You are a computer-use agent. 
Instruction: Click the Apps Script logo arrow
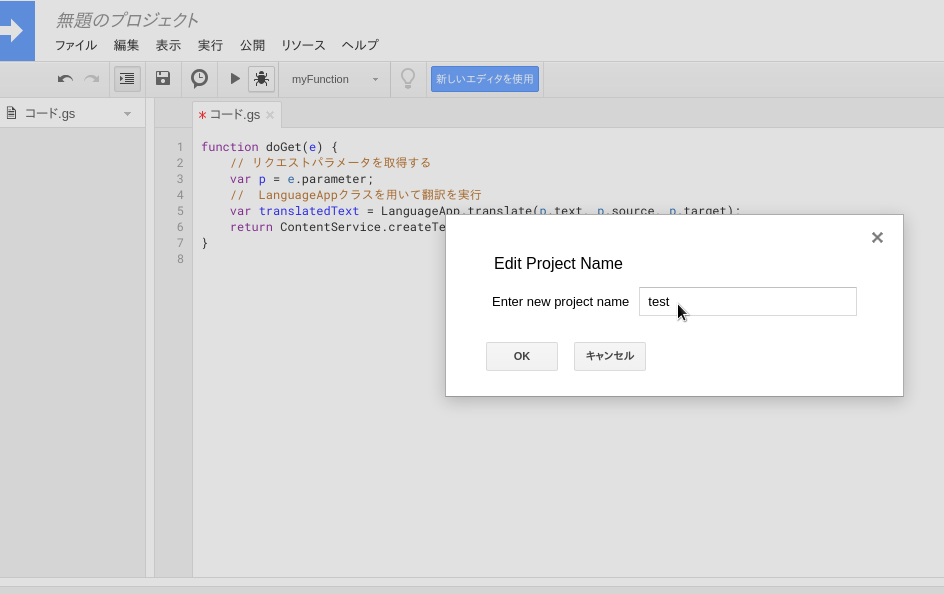17,31
